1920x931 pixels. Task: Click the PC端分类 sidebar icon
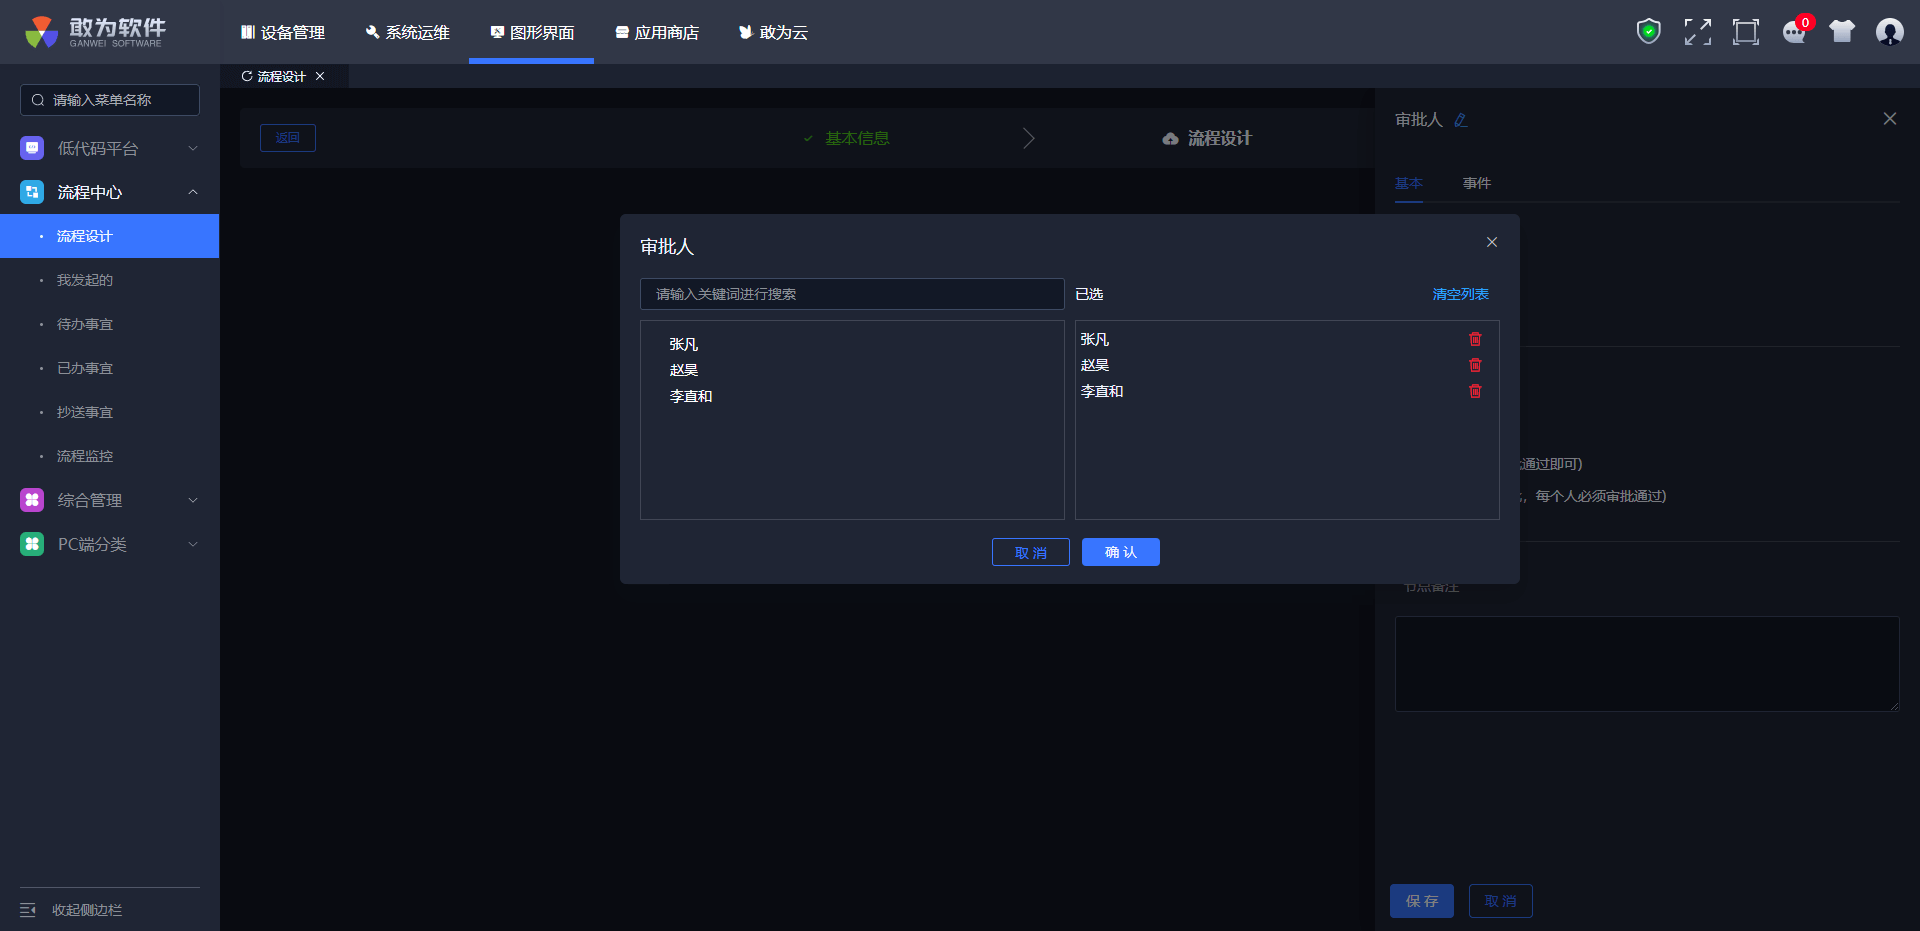(x=32, y=544)
